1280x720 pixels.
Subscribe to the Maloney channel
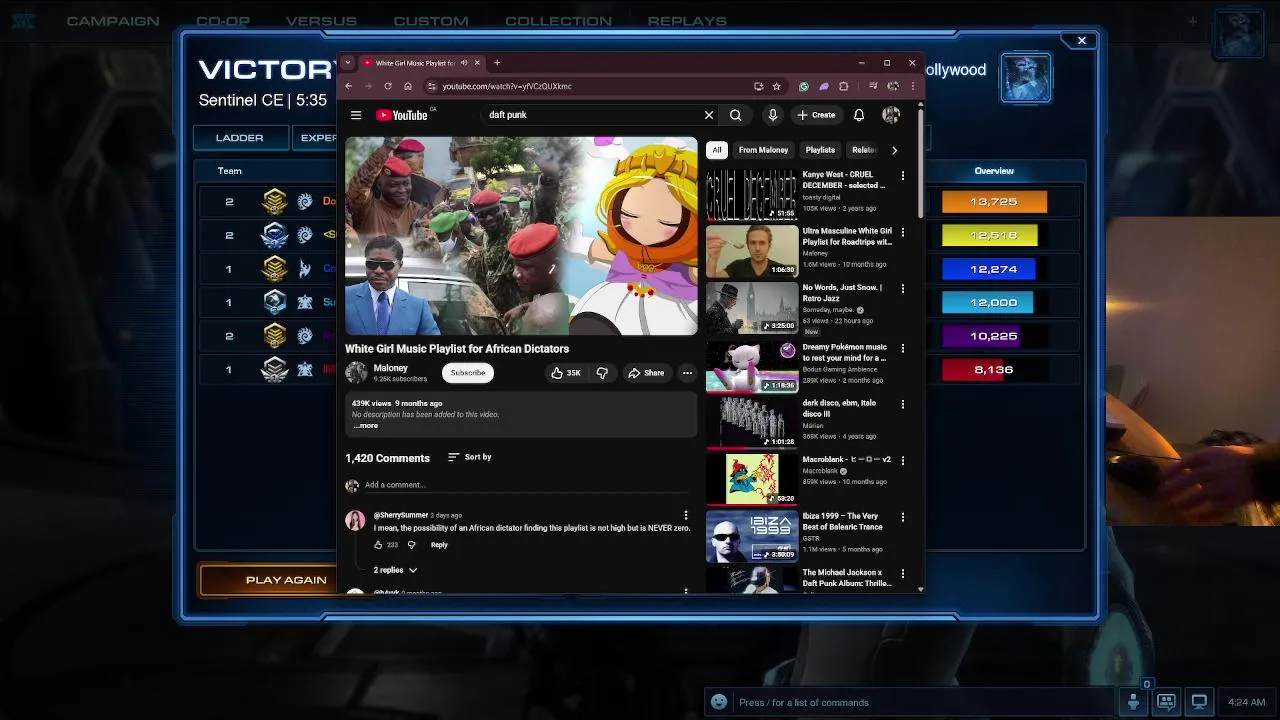467,373
